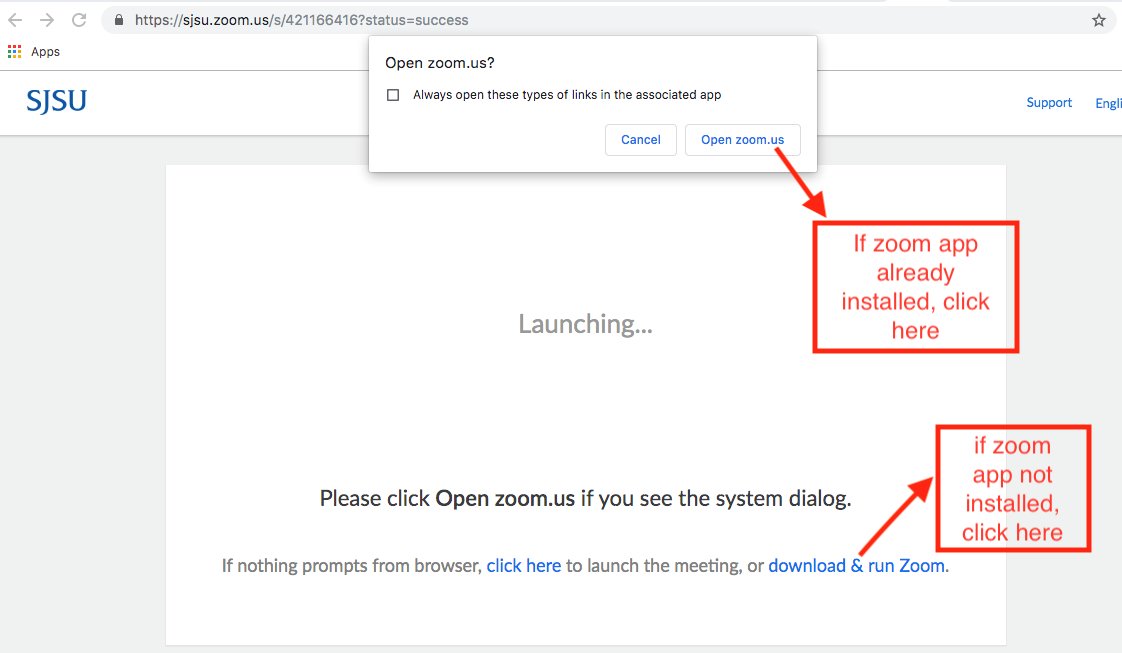1122x653 pixels.
Task: Click the 'Open zoom.us' button
Action: coord(742,140)
